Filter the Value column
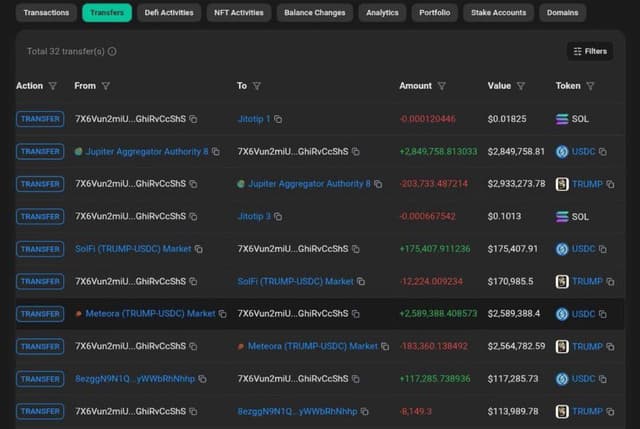Image resolution: width=640 pixels, height=429 pixels. pos(521,86)
